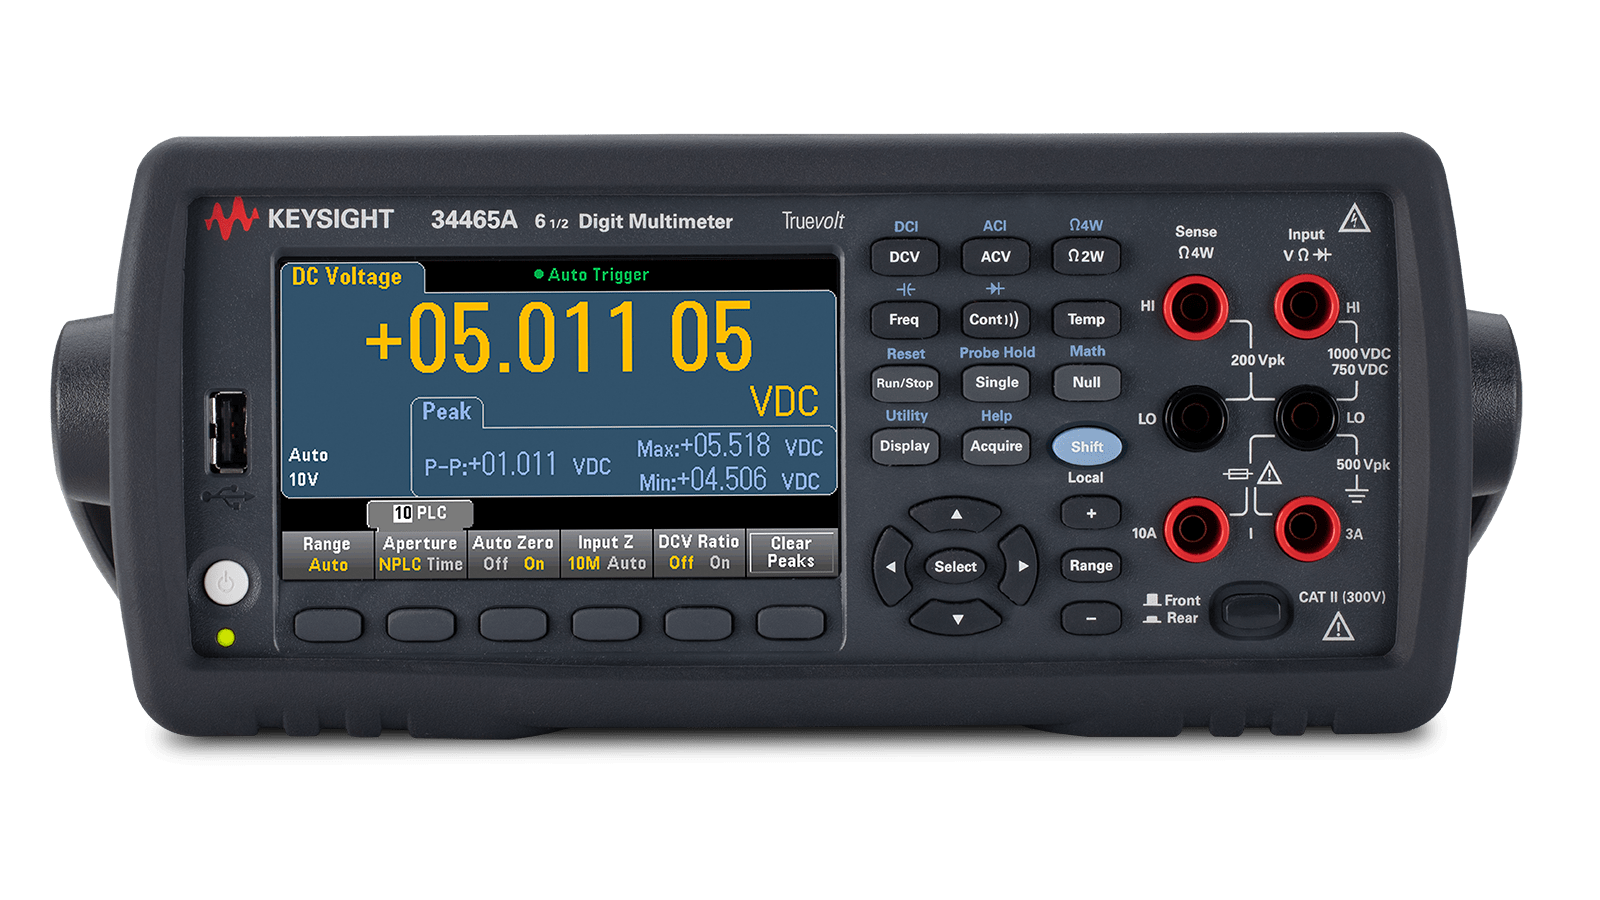Select the Ω2W resistance button
Screen dimensions: 1600x900
1086,256
